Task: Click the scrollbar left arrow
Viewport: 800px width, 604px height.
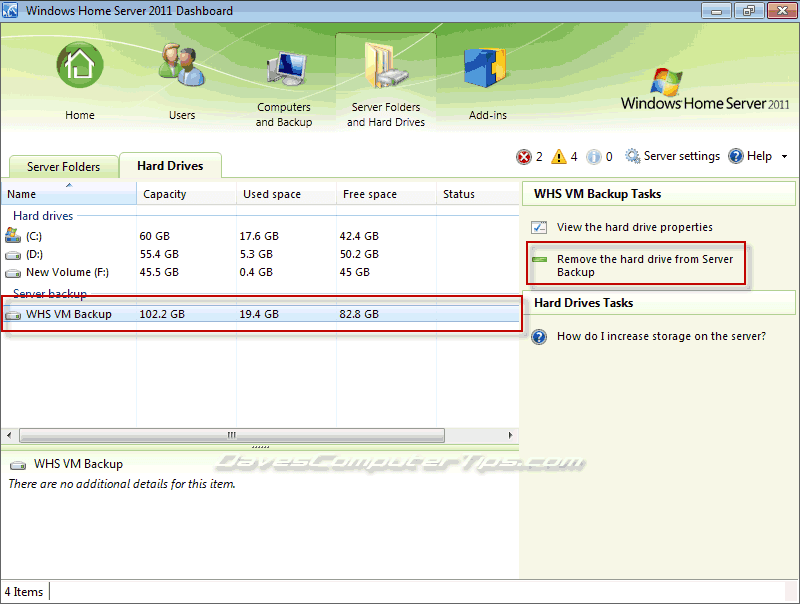Action: 9,435
